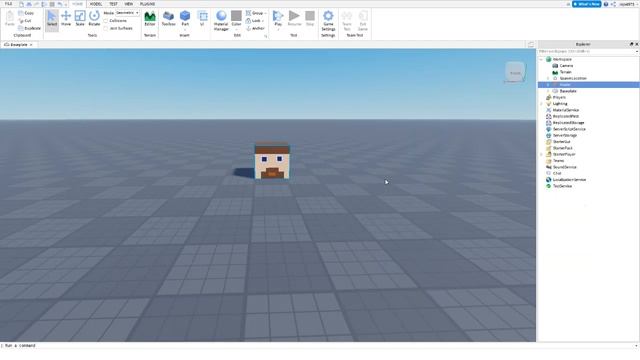Switch to the TEST ribbon tab
The image size is (640, 360).
pos(113,4)
